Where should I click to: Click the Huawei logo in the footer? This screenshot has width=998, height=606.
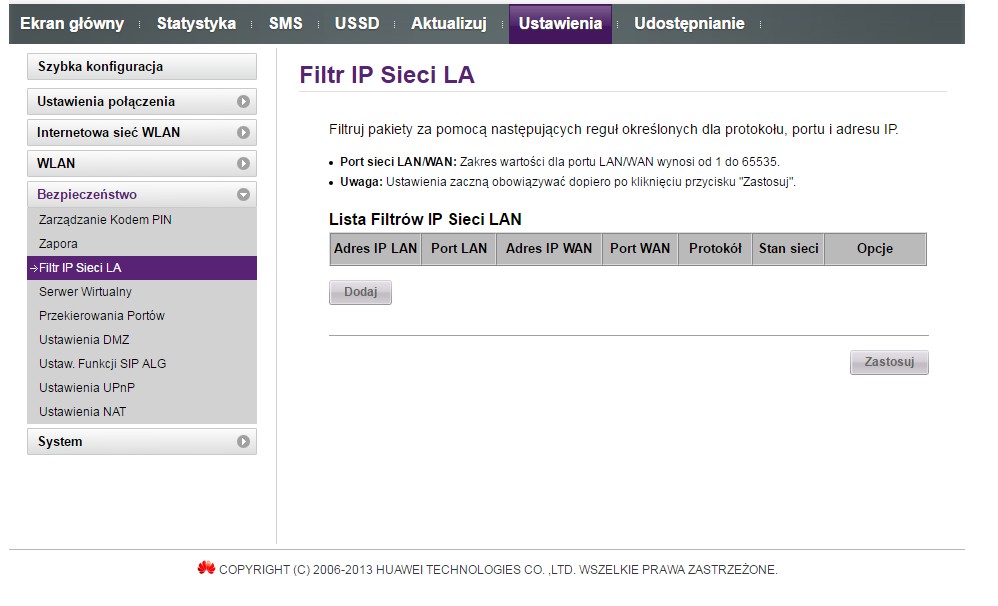point(206,569)
